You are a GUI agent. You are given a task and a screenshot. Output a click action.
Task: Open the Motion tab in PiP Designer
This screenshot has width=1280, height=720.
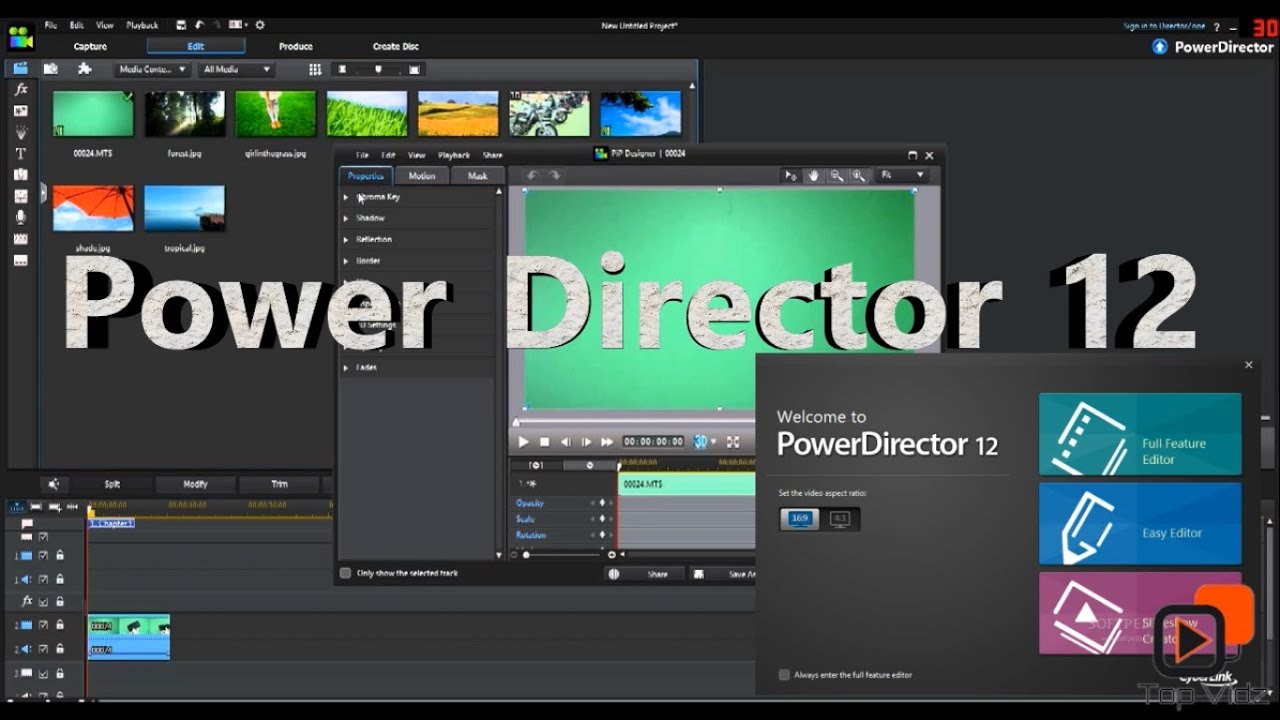click(422, 176)
